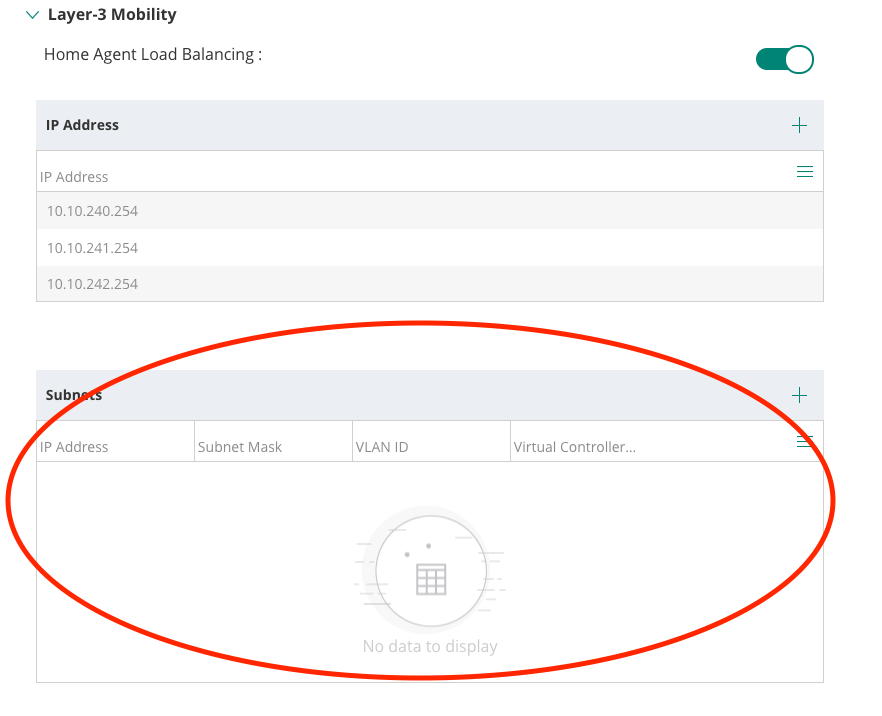The height and width of the screenshot is (716, 882).
Task: Open the IP Address table column menu
Action: pos(804,172)
